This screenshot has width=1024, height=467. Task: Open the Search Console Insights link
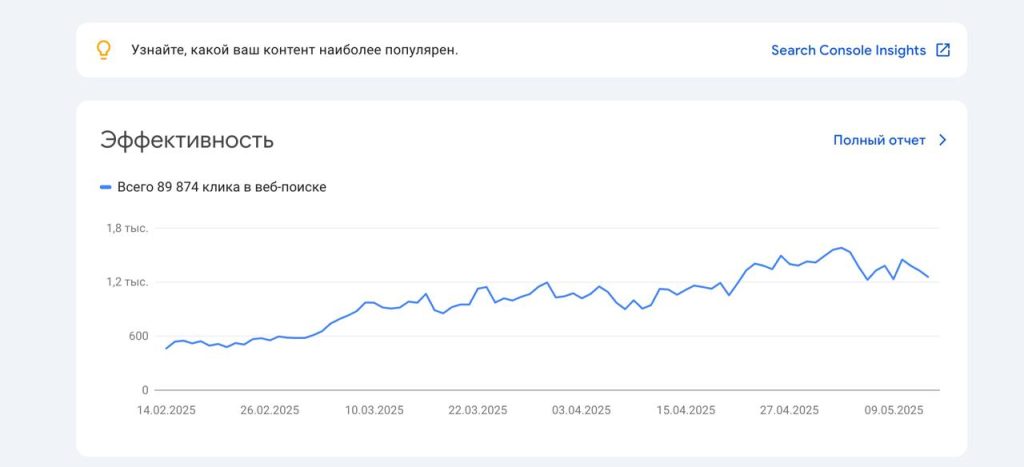[848, 50]
